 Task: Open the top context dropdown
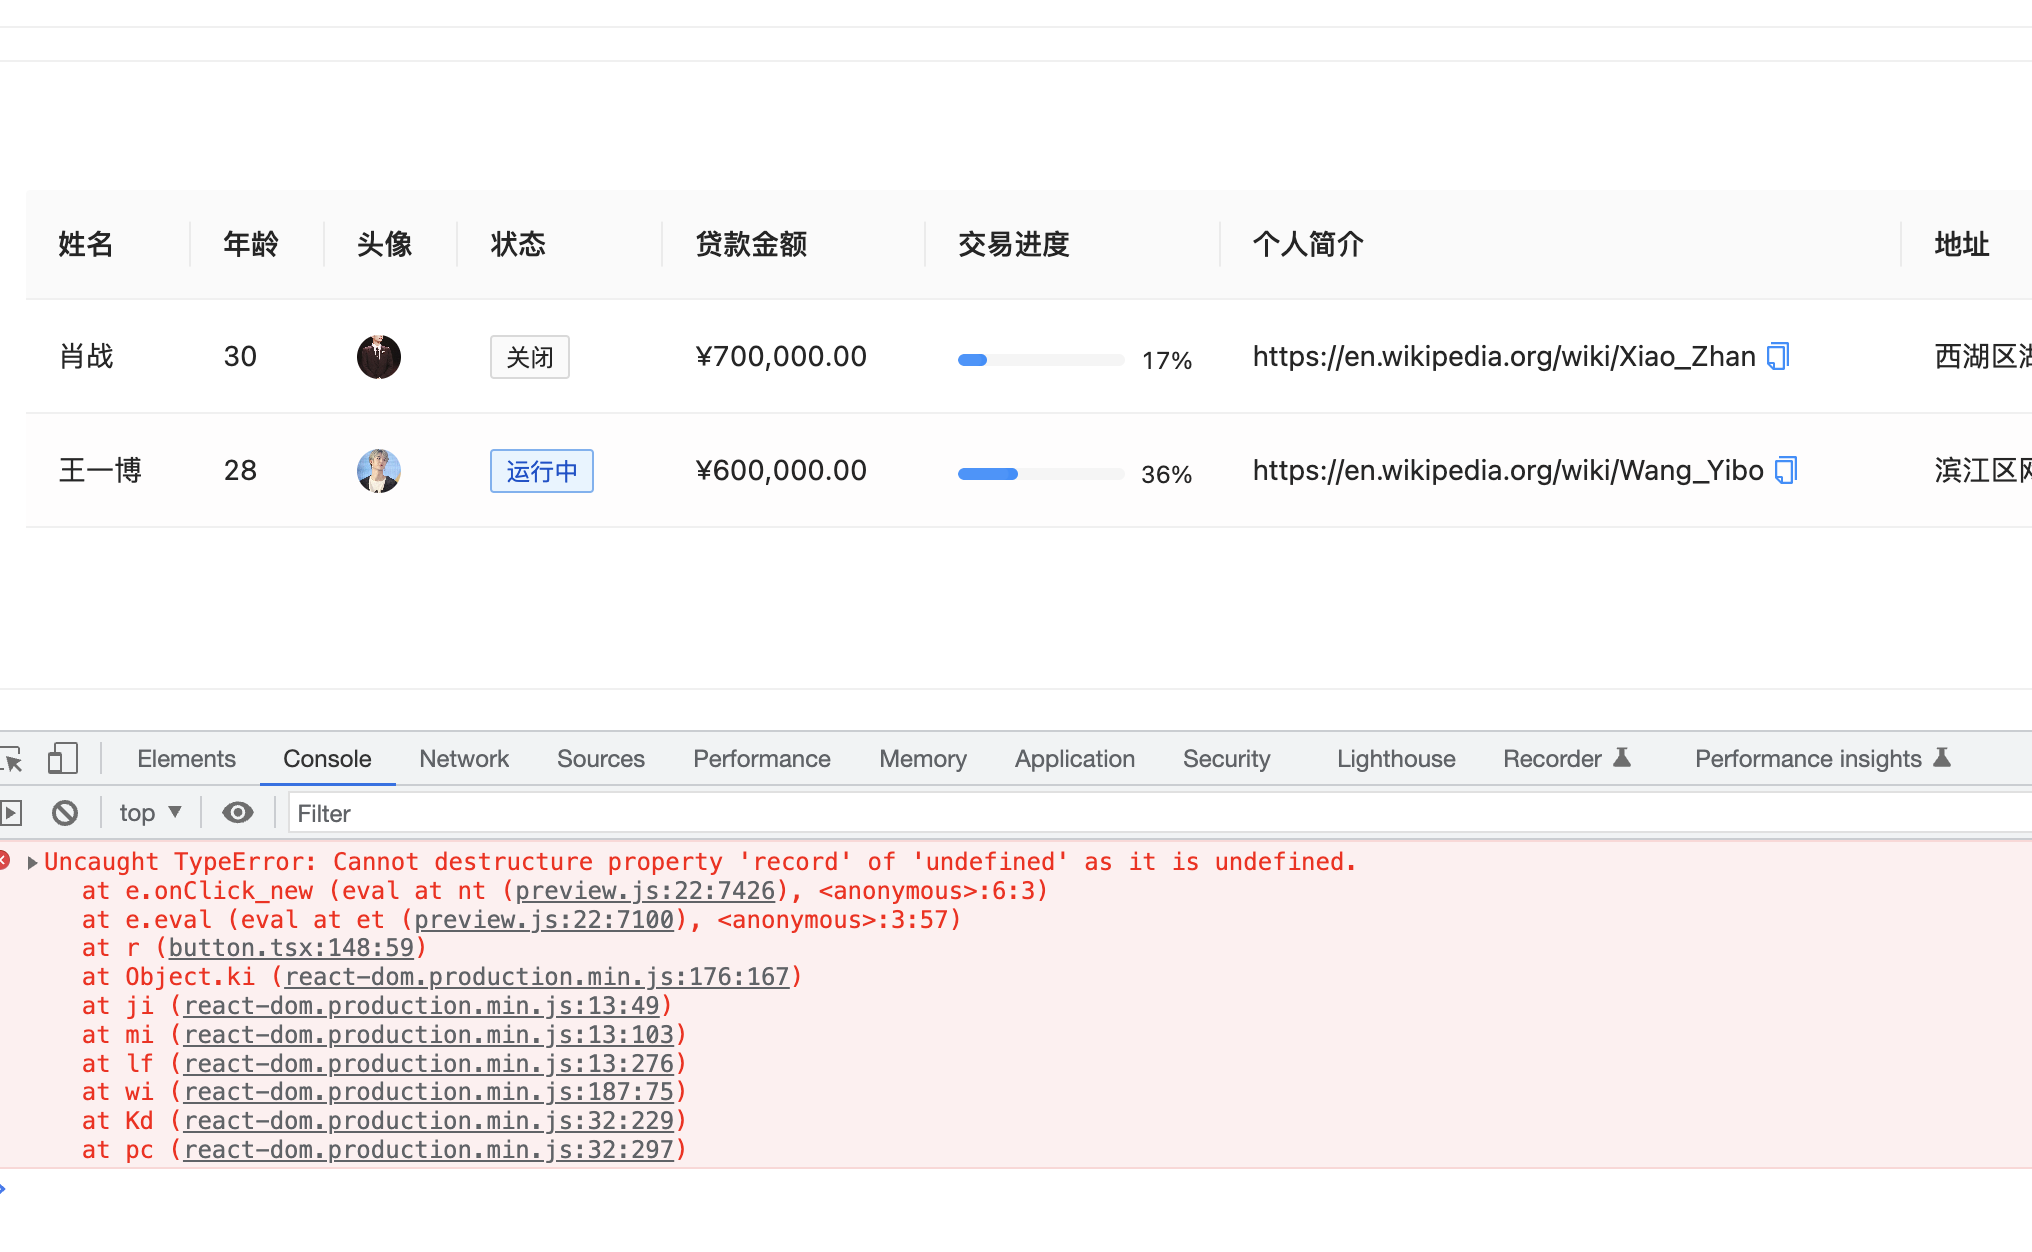coord(150,813)
